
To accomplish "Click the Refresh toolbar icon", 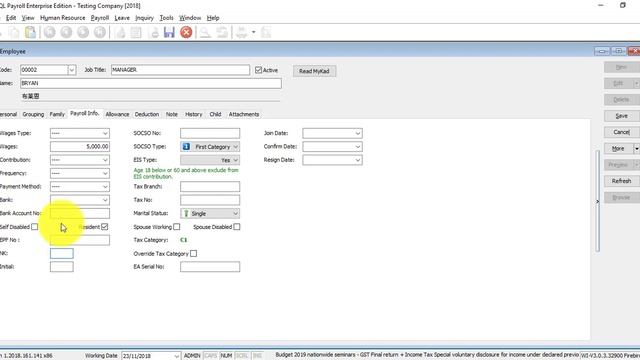I will tap(222, 33).
